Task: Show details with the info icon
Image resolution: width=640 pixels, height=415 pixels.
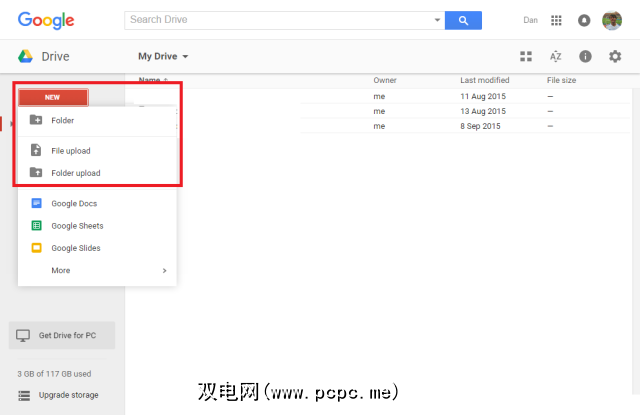Action: point(585,56)
